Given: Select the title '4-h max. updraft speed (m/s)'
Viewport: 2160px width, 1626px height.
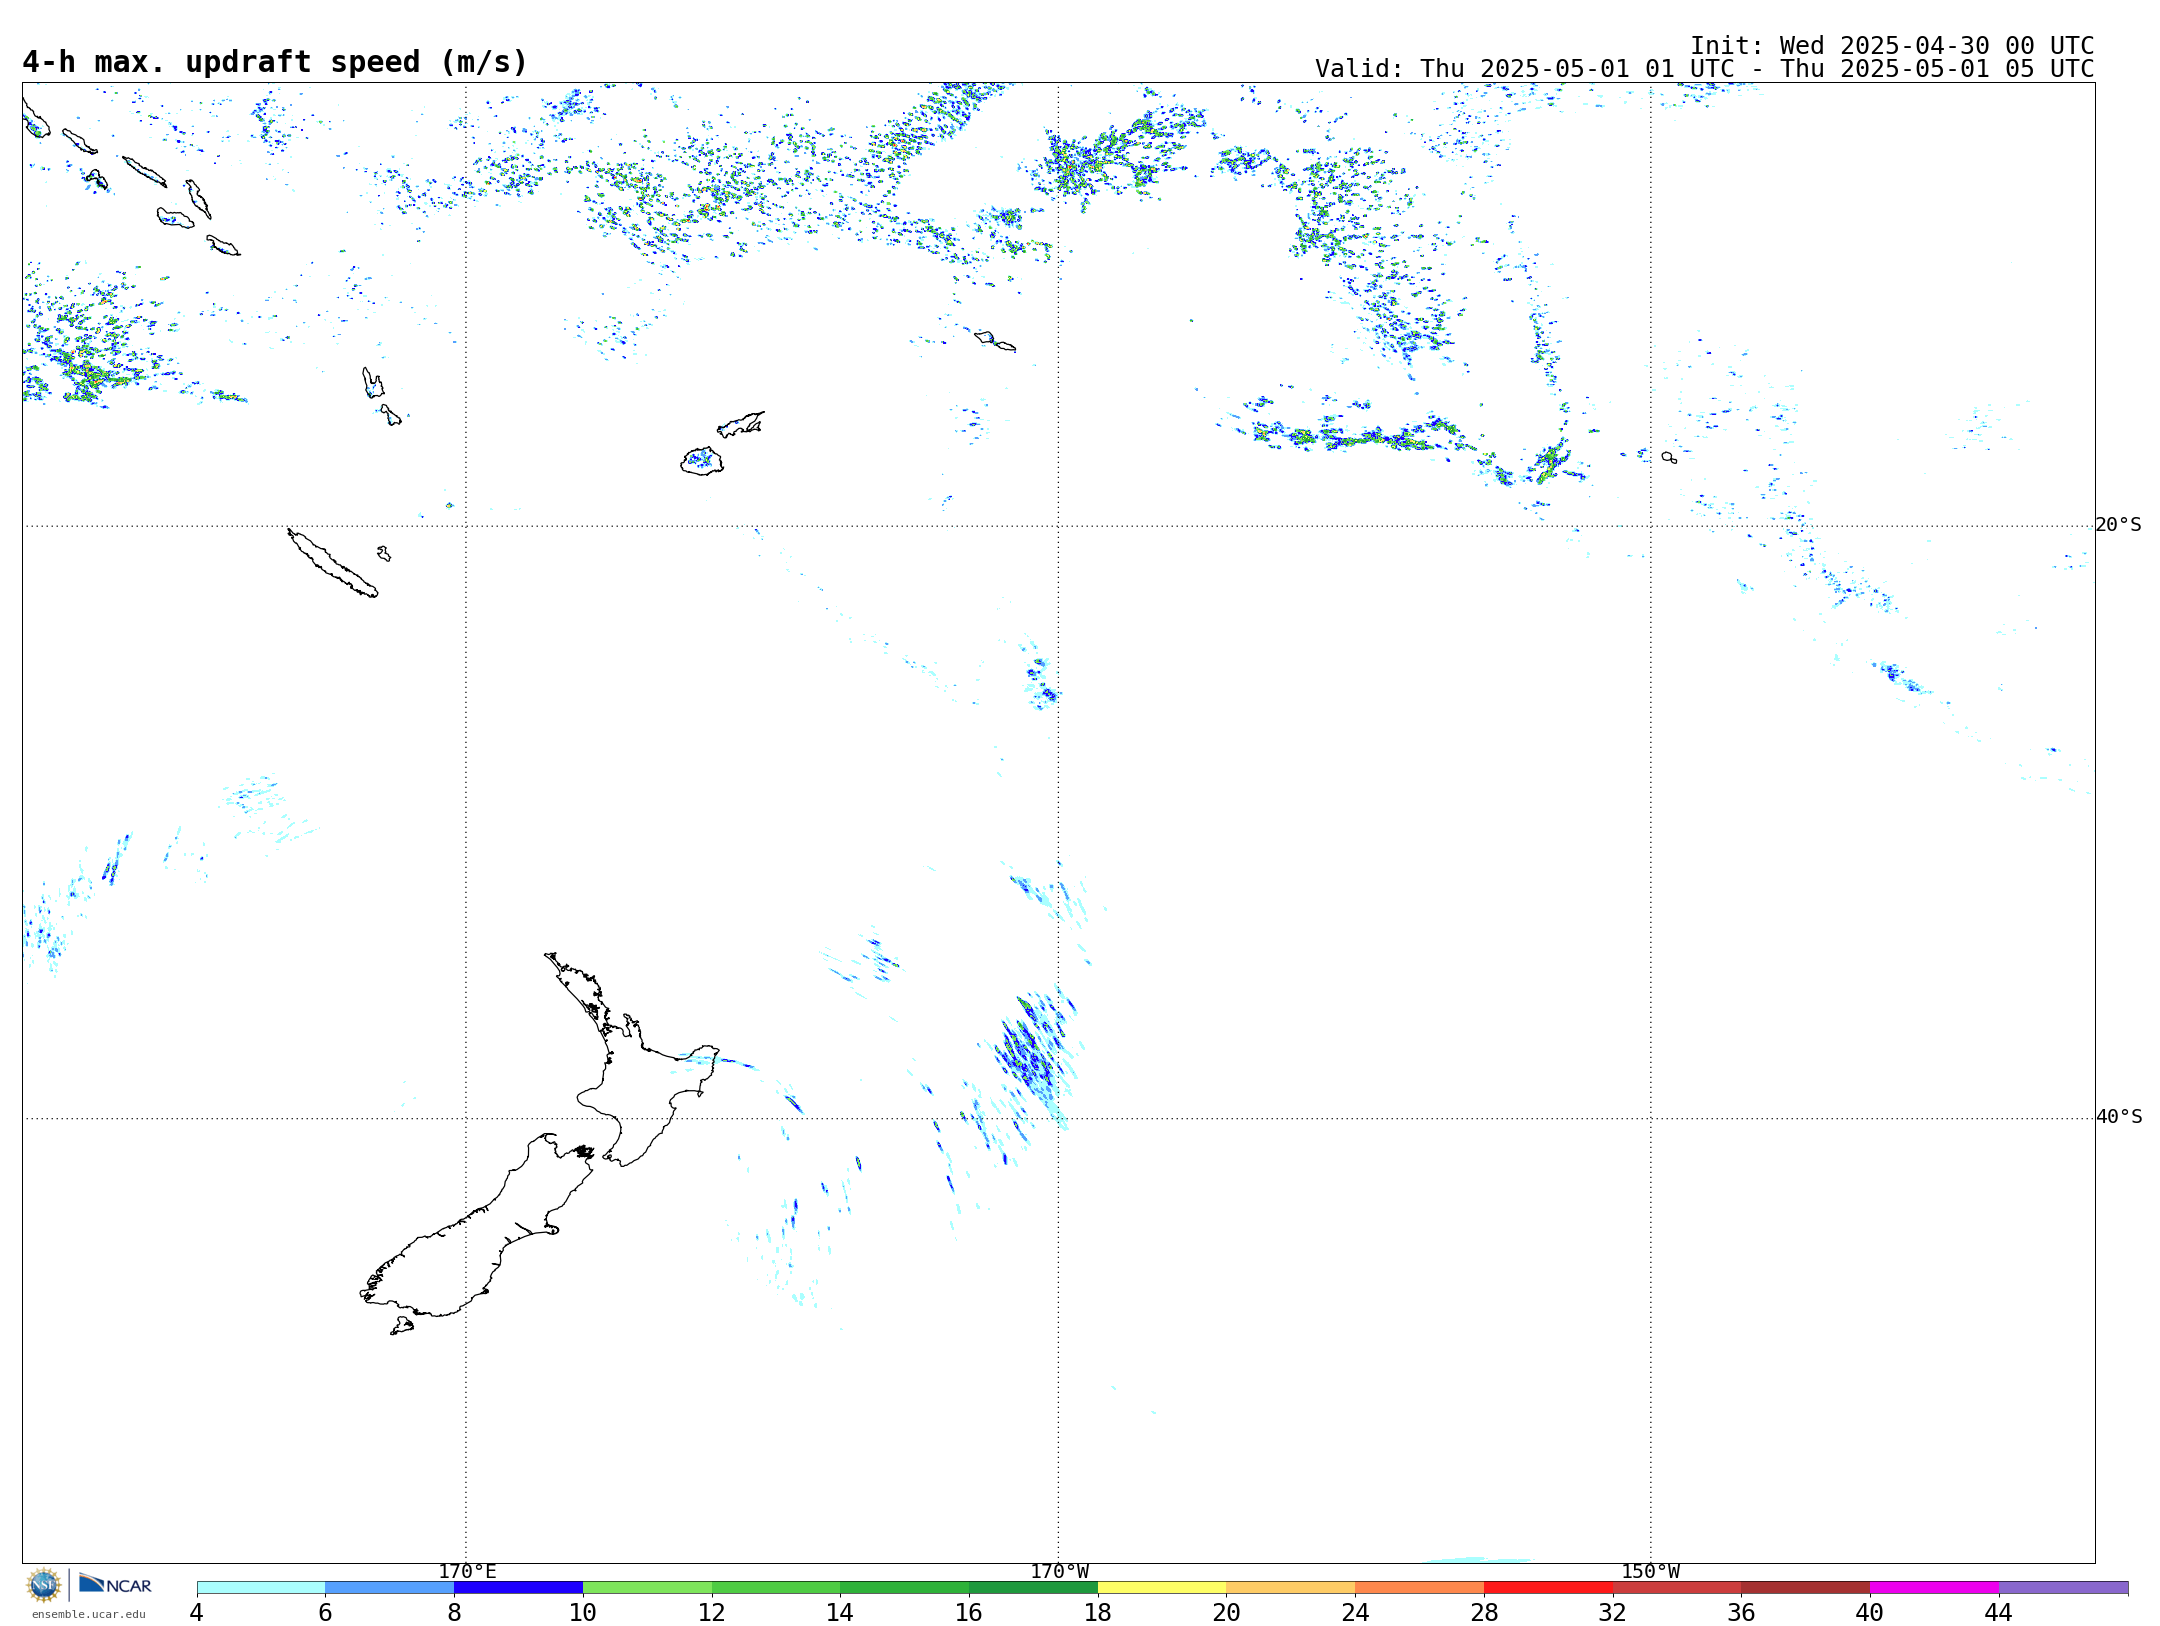Looking at the screenshot, I should tap(275, 62).
